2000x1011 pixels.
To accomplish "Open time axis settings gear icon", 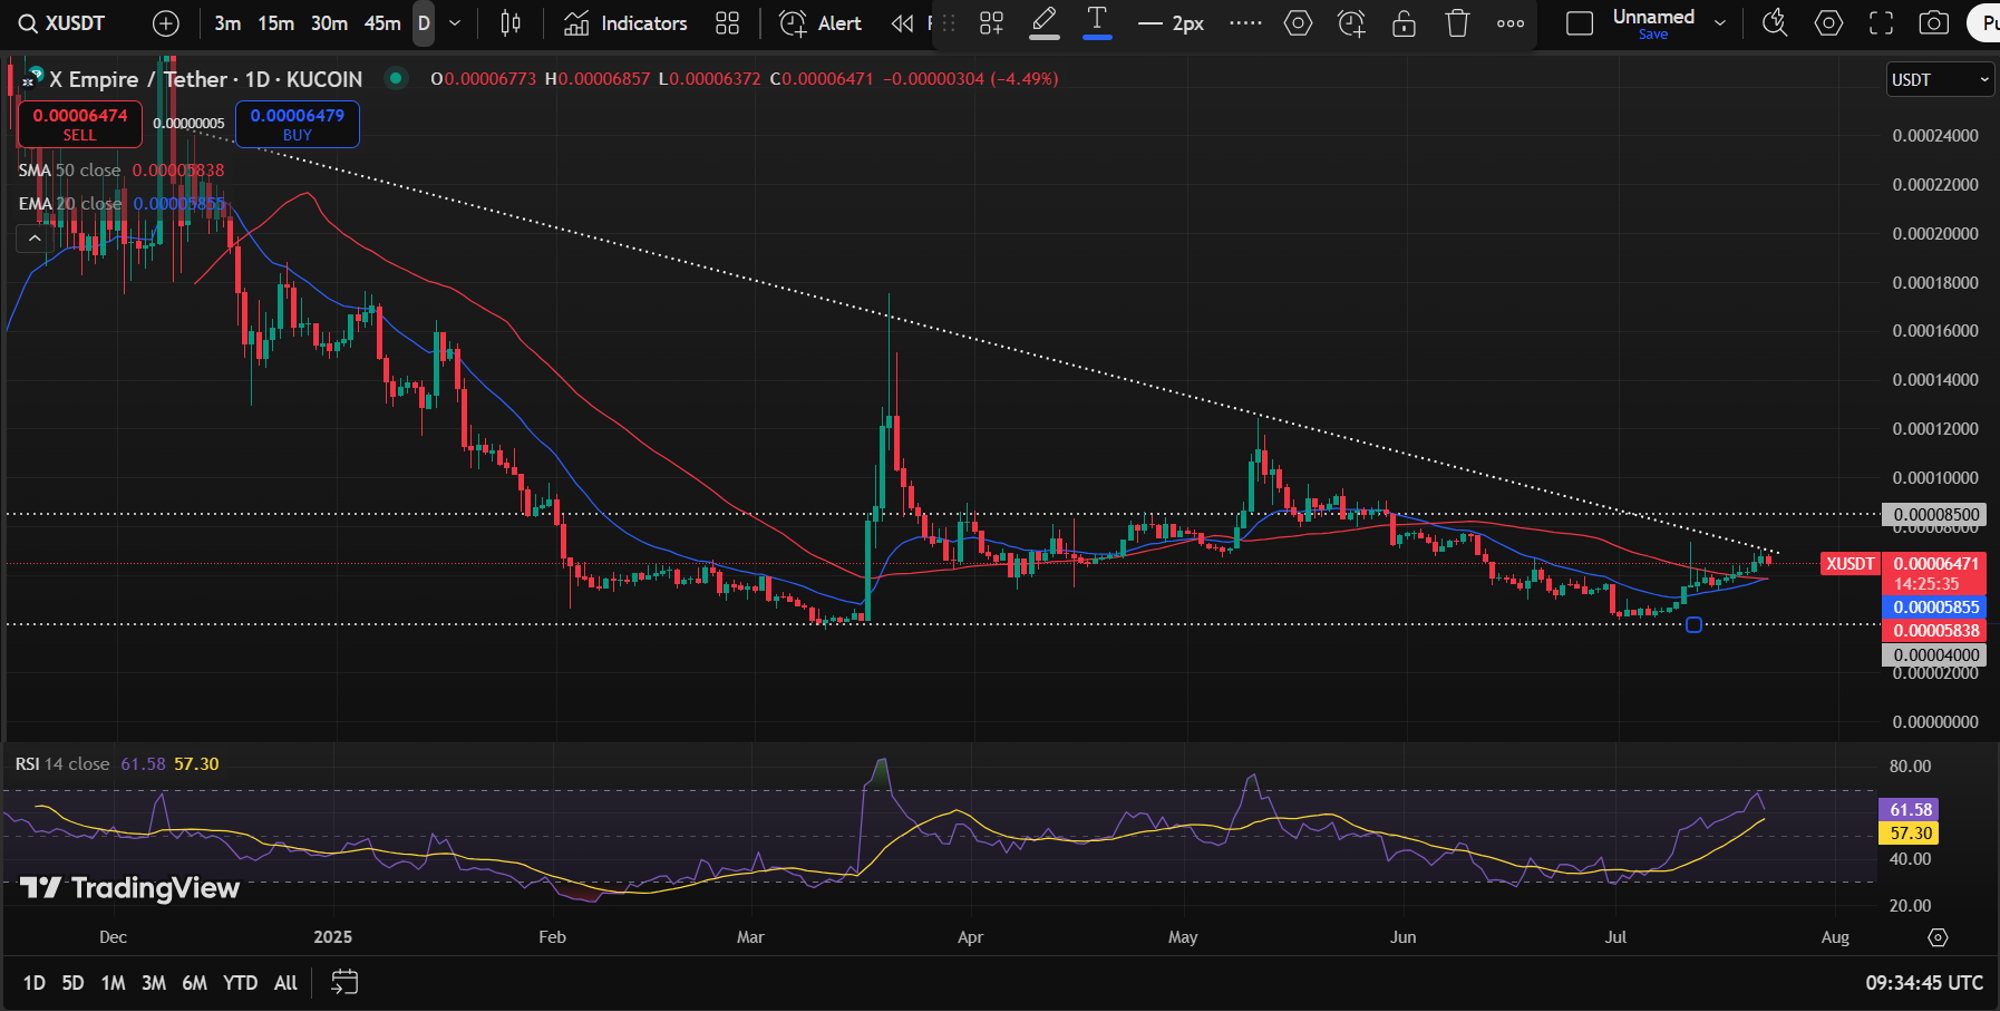I will (1938, 938).
